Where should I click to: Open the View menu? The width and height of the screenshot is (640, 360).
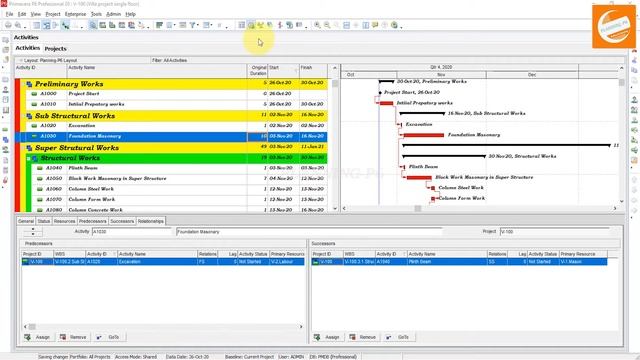[36, 14]
